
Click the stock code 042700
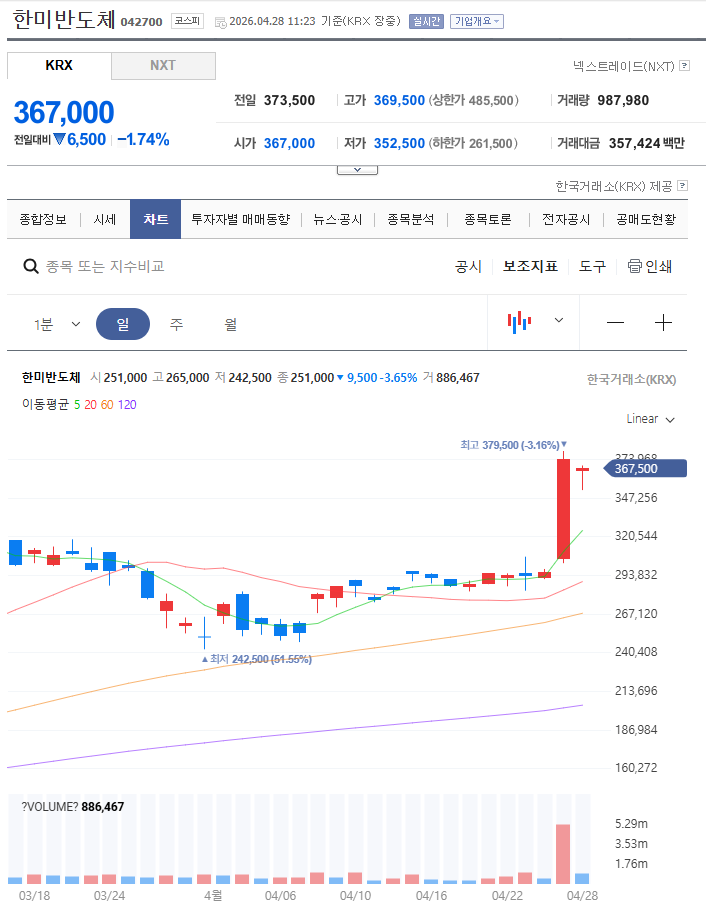[x=141, y=22]
